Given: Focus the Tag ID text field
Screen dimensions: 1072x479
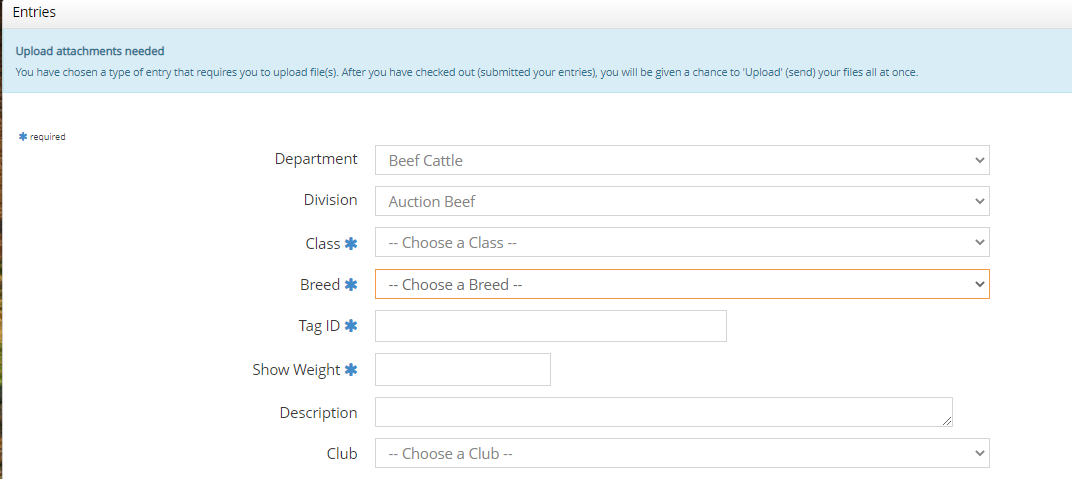Looking at the screenshot, I should click(x=550, y=326).
